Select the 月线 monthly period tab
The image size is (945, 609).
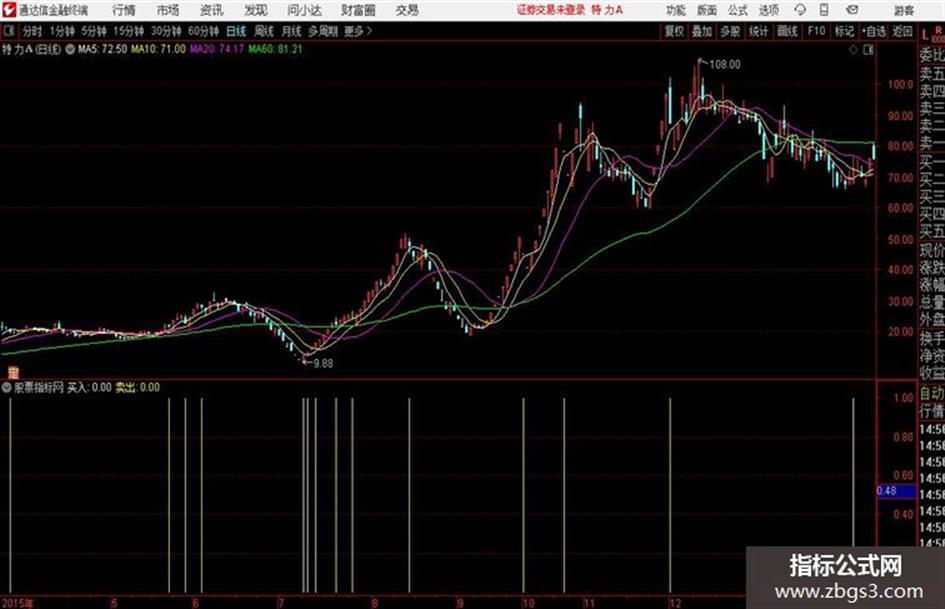(x=292, y=31)
